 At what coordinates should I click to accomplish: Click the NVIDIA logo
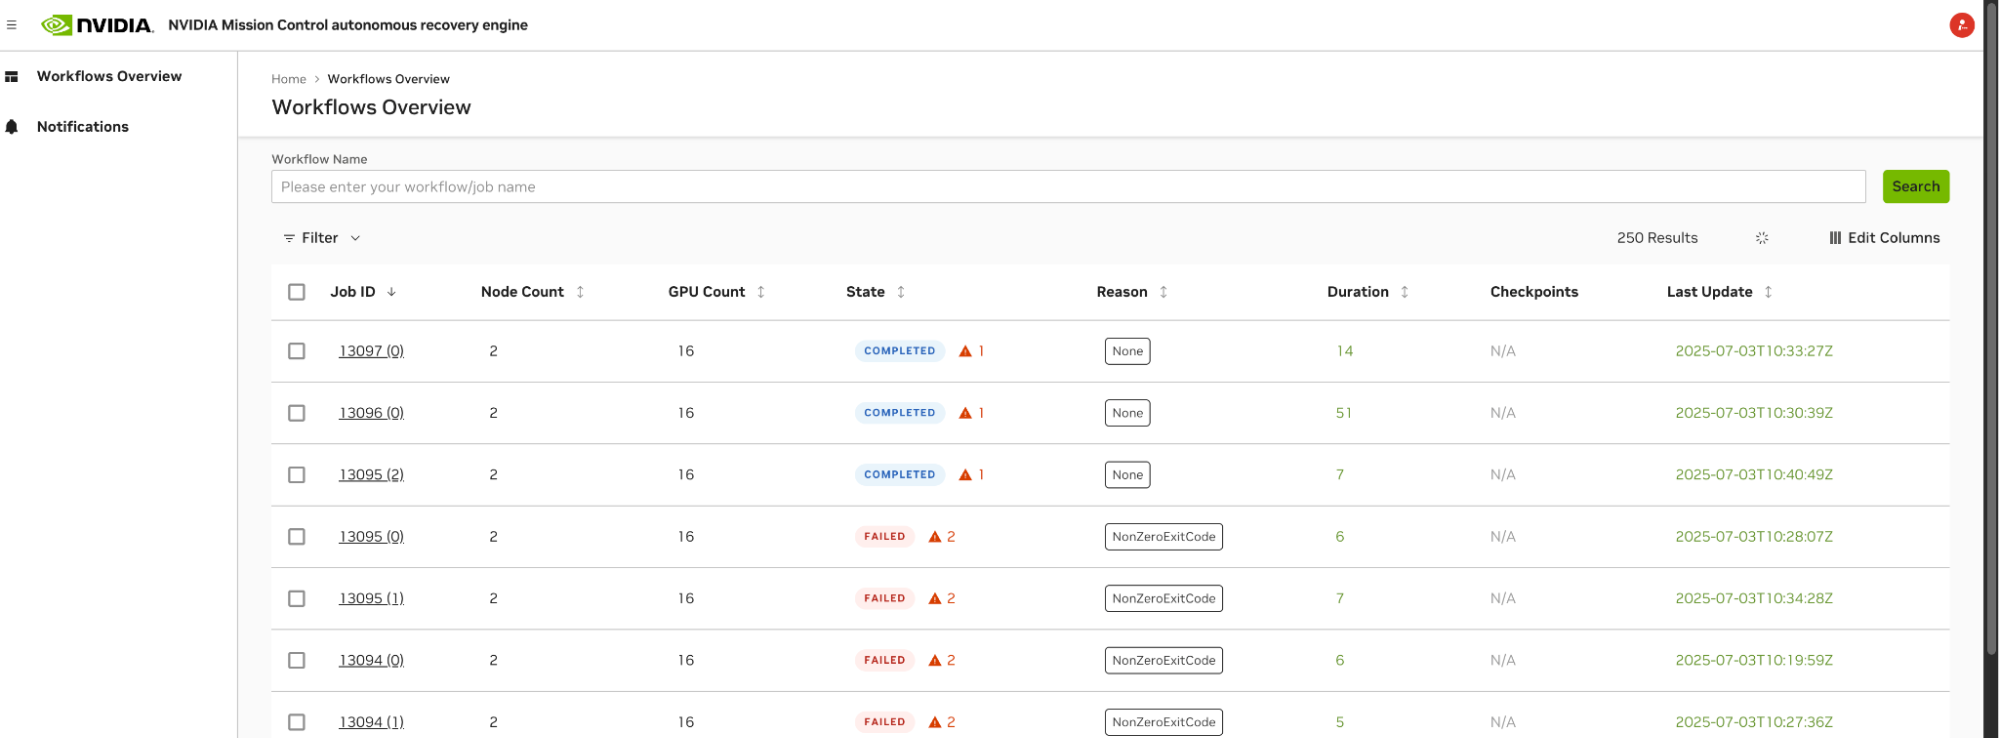[x=98, y=25]
